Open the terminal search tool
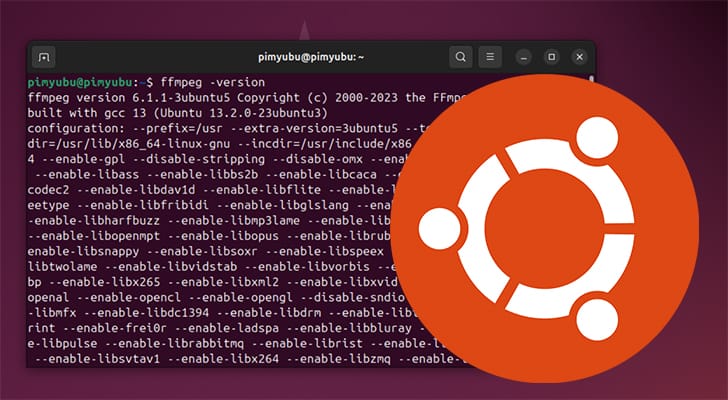 point(461,57)
